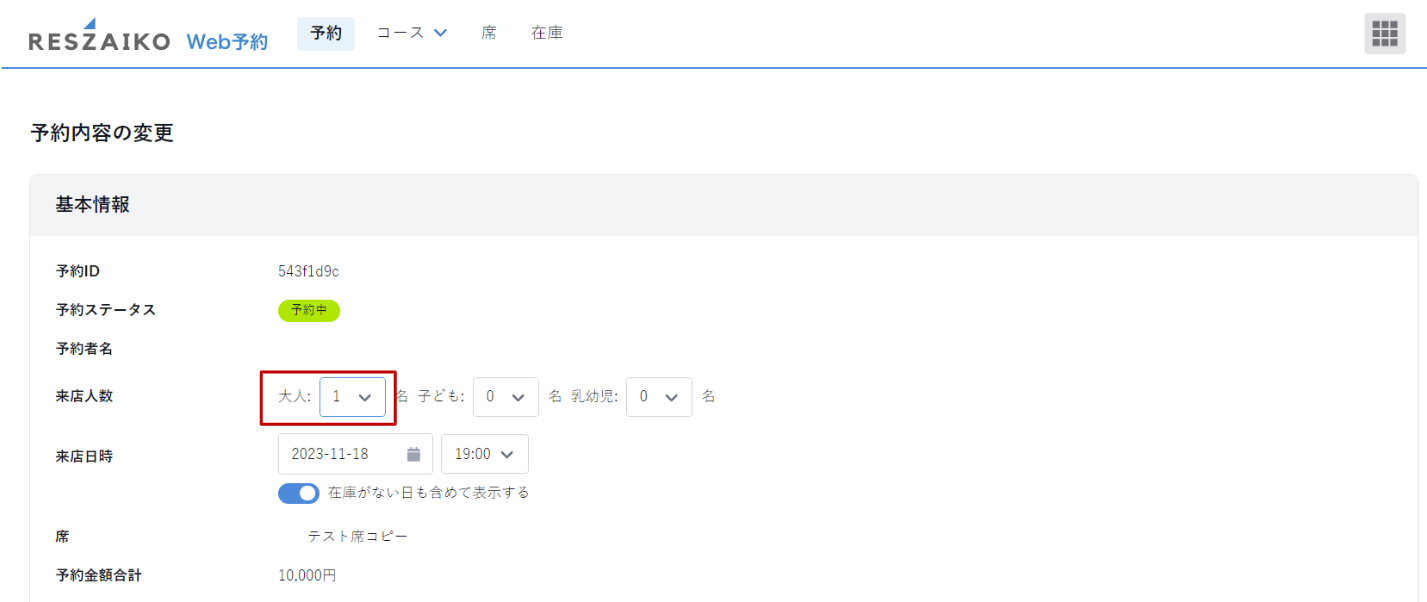Click the Web予約 header link
The height and width of the screenshot is (602, 1427).
(x=227, y=41)
